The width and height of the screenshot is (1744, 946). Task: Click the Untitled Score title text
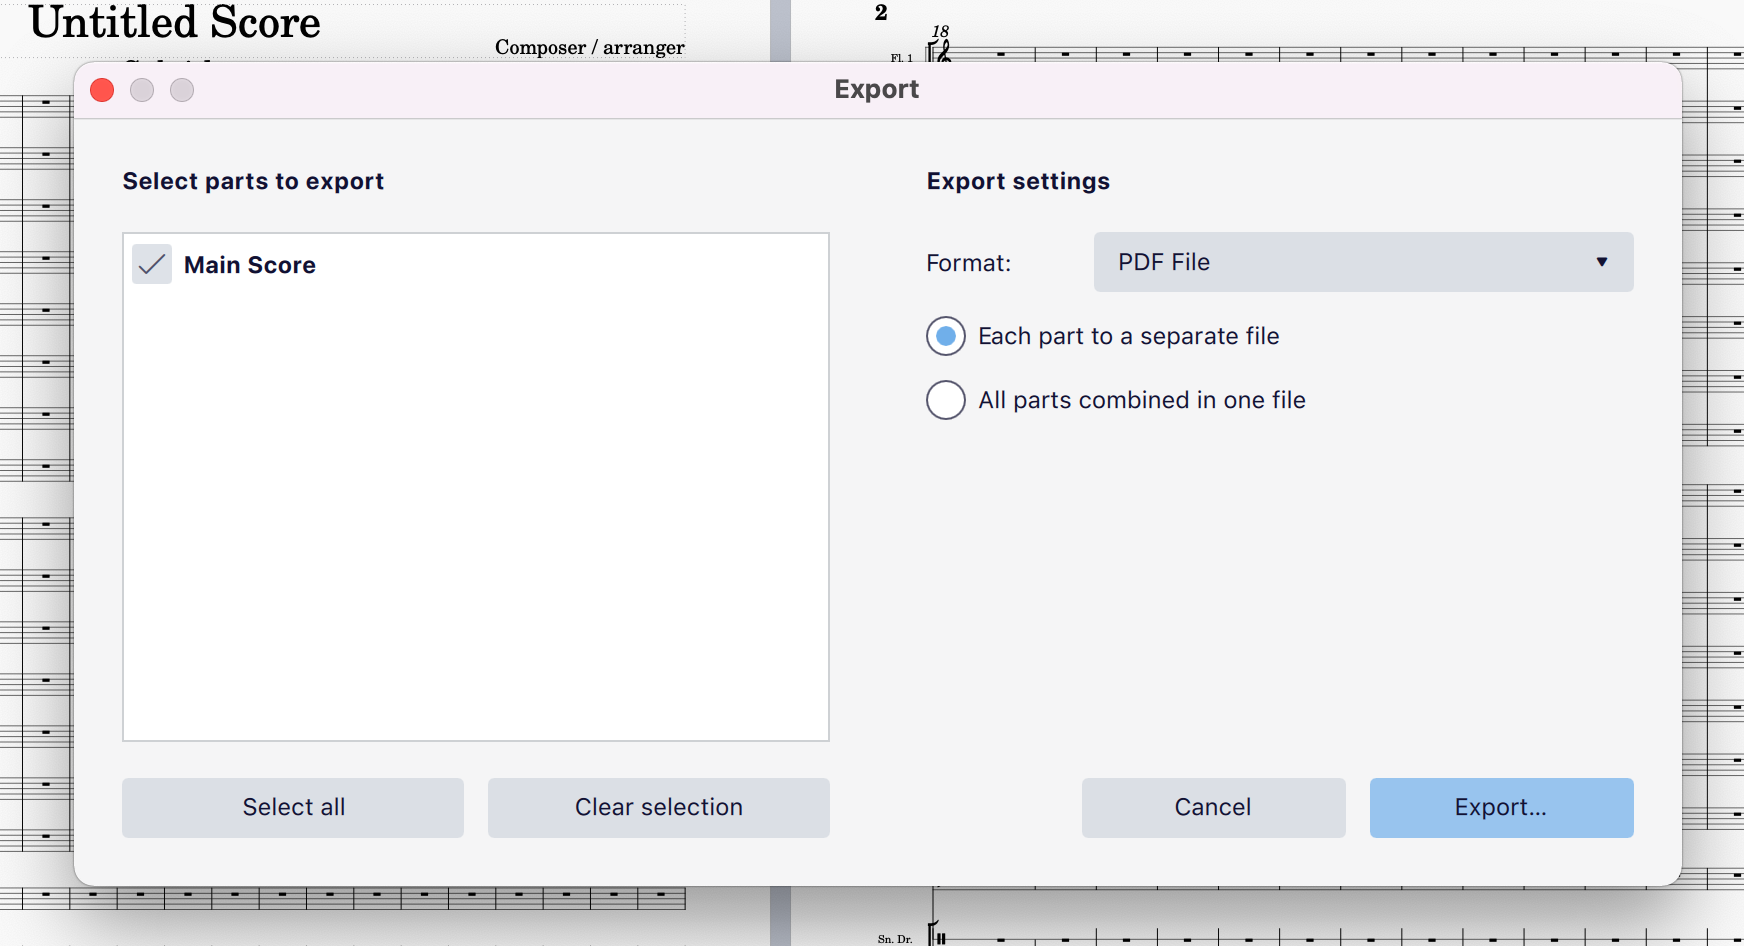tap(175, 23)
